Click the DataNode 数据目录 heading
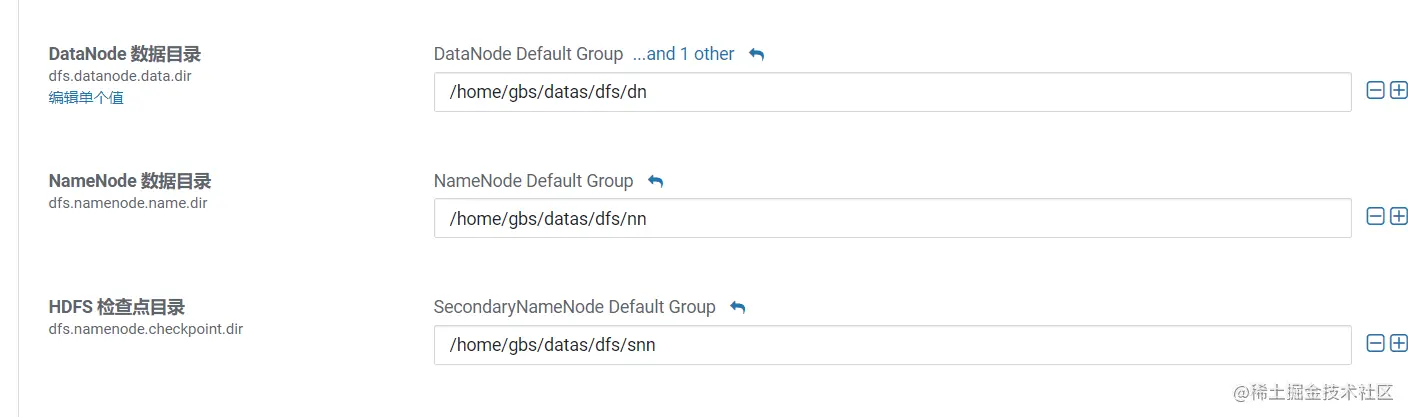 coord(124,54)
